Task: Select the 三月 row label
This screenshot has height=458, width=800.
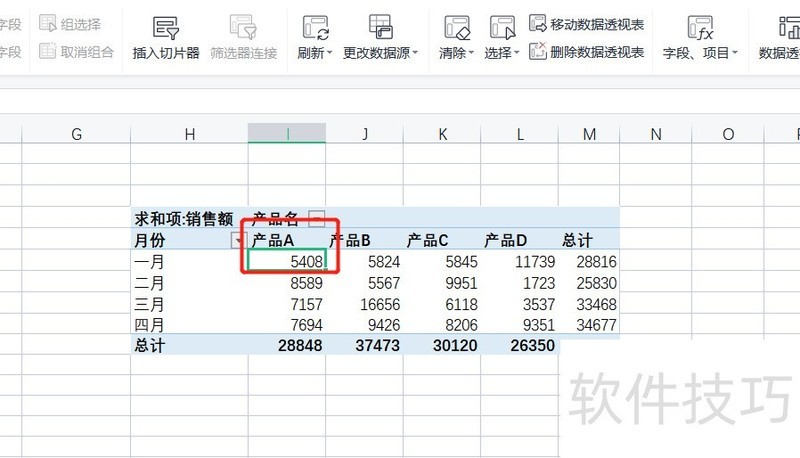Action: [x=189, y=304]
